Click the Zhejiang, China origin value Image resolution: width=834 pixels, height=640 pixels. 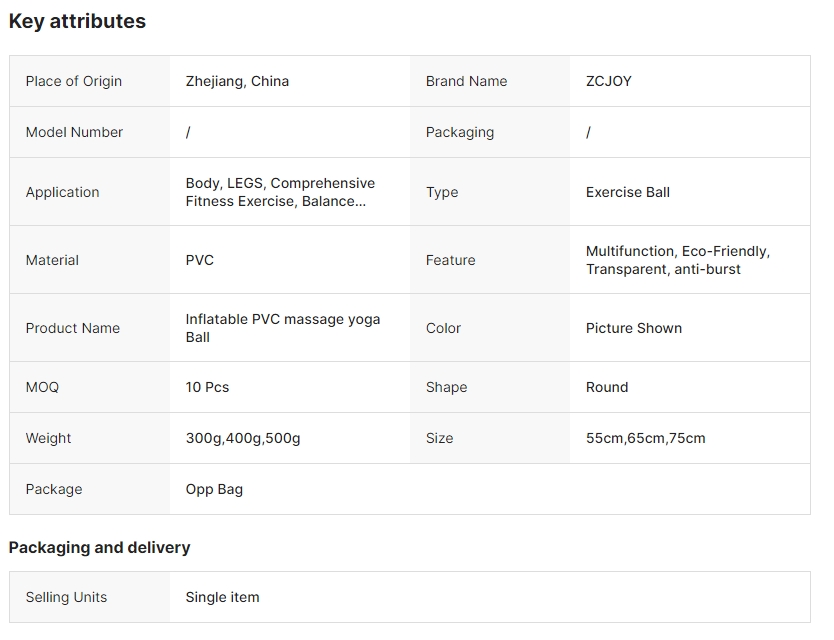(x=237, y=81)
